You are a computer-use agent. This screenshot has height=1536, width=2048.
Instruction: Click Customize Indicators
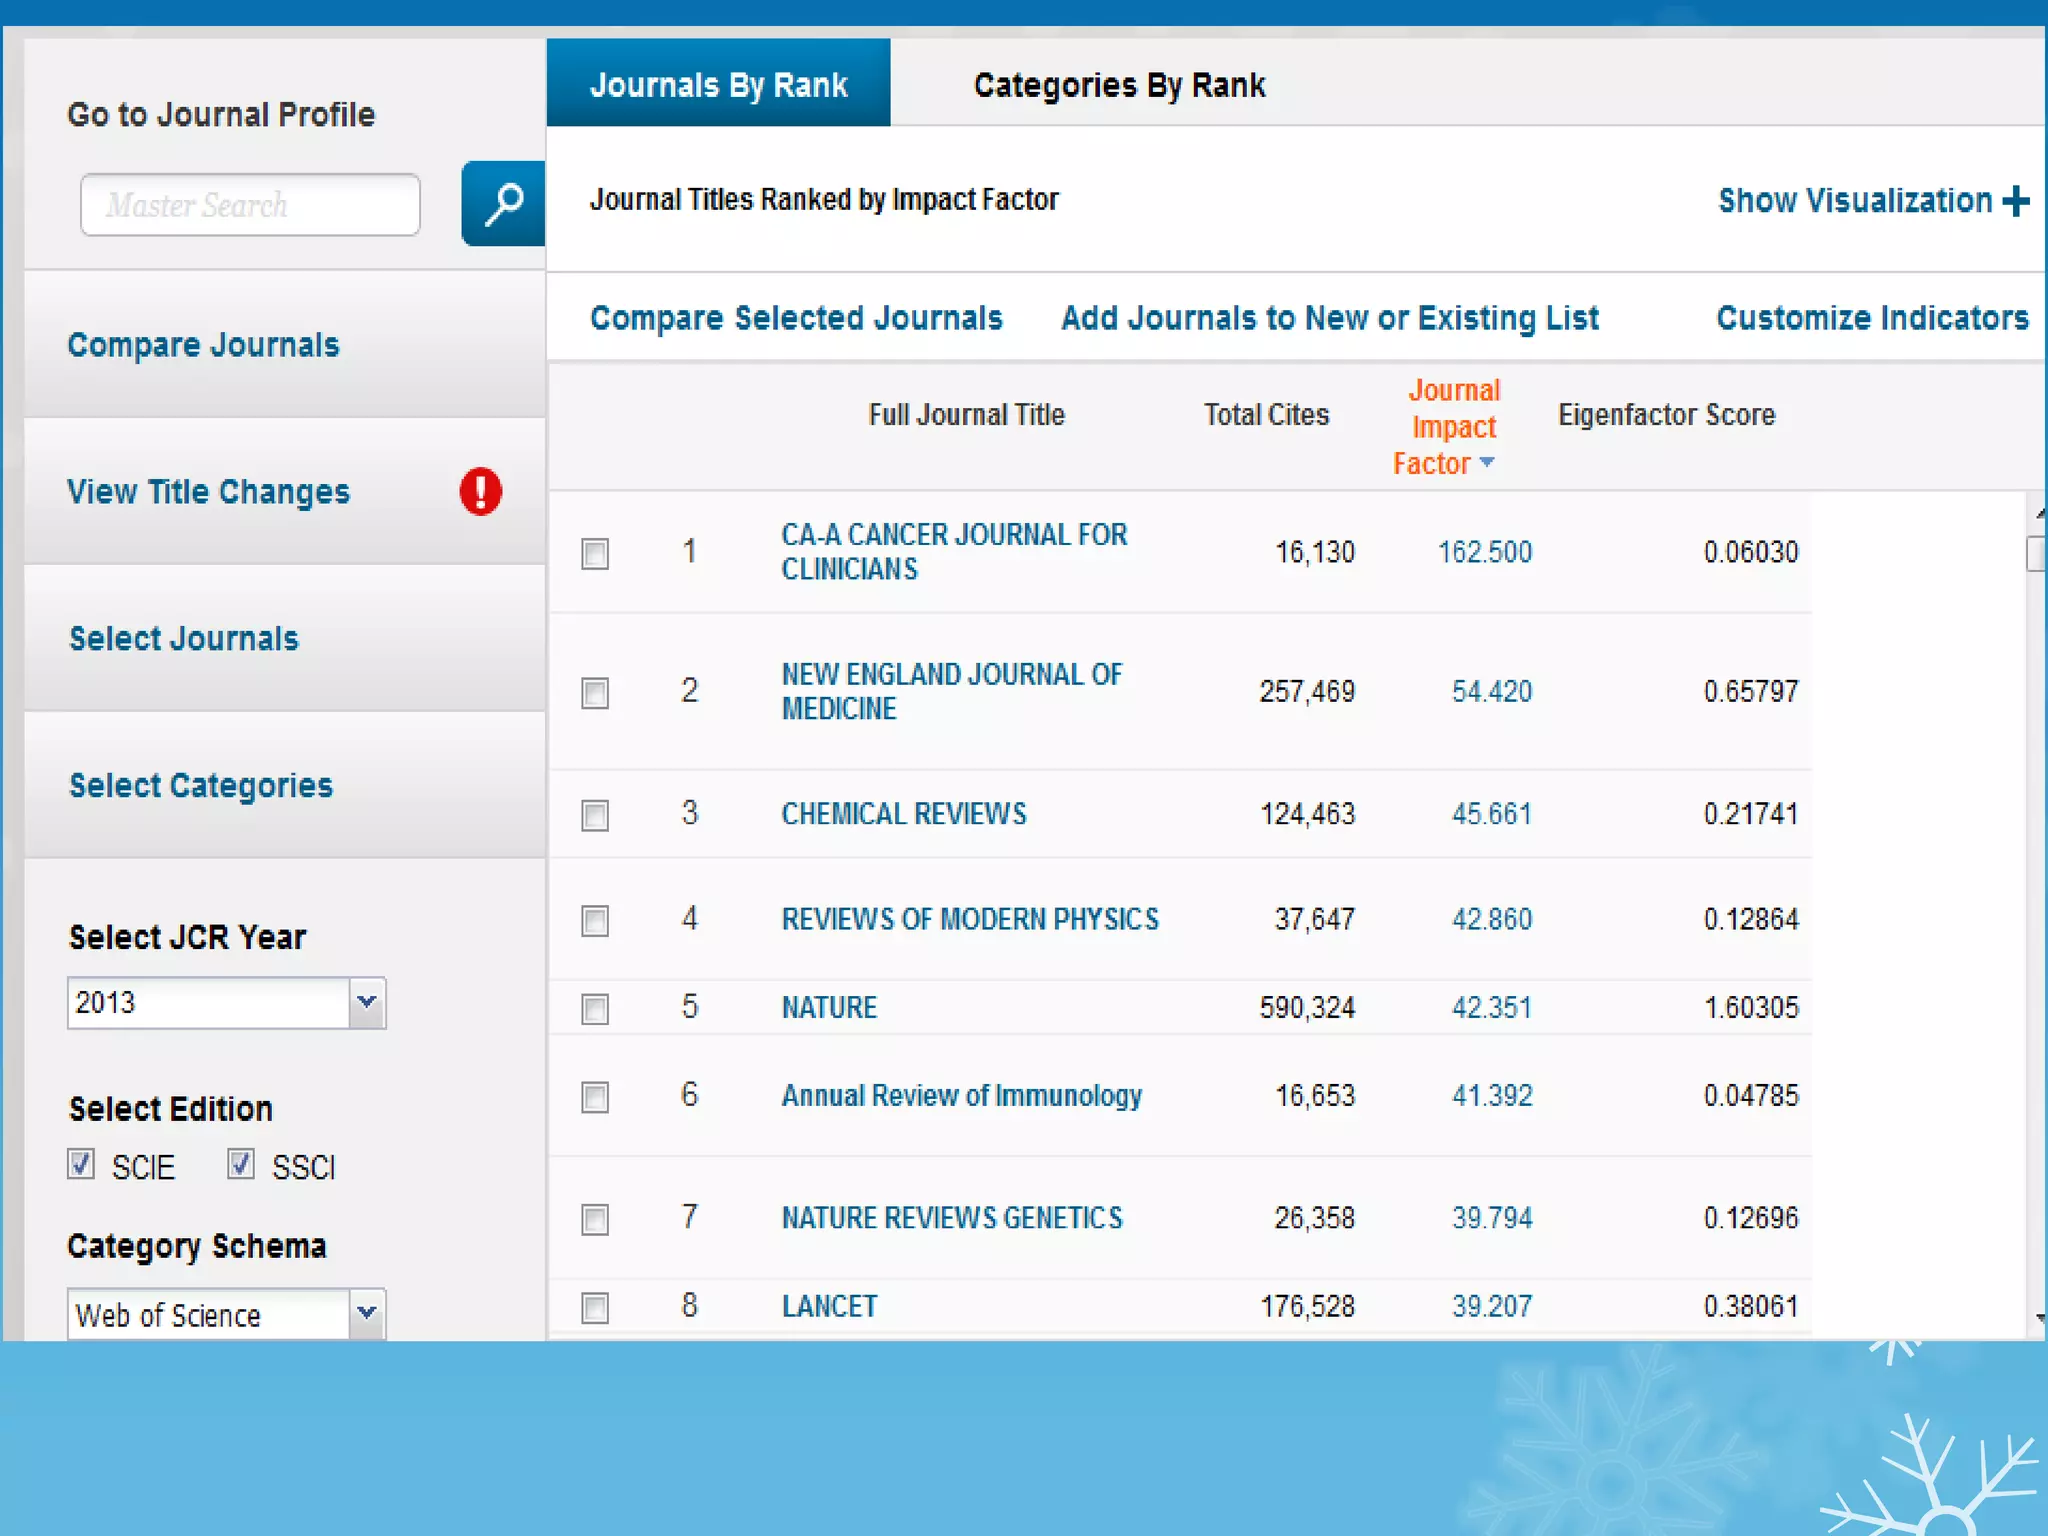1872,318
